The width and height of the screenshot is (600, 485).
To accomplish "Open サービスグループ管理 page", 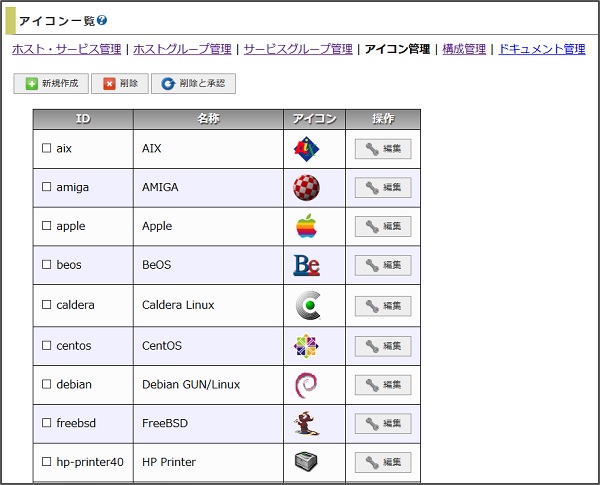I will (x=298, y=49).
